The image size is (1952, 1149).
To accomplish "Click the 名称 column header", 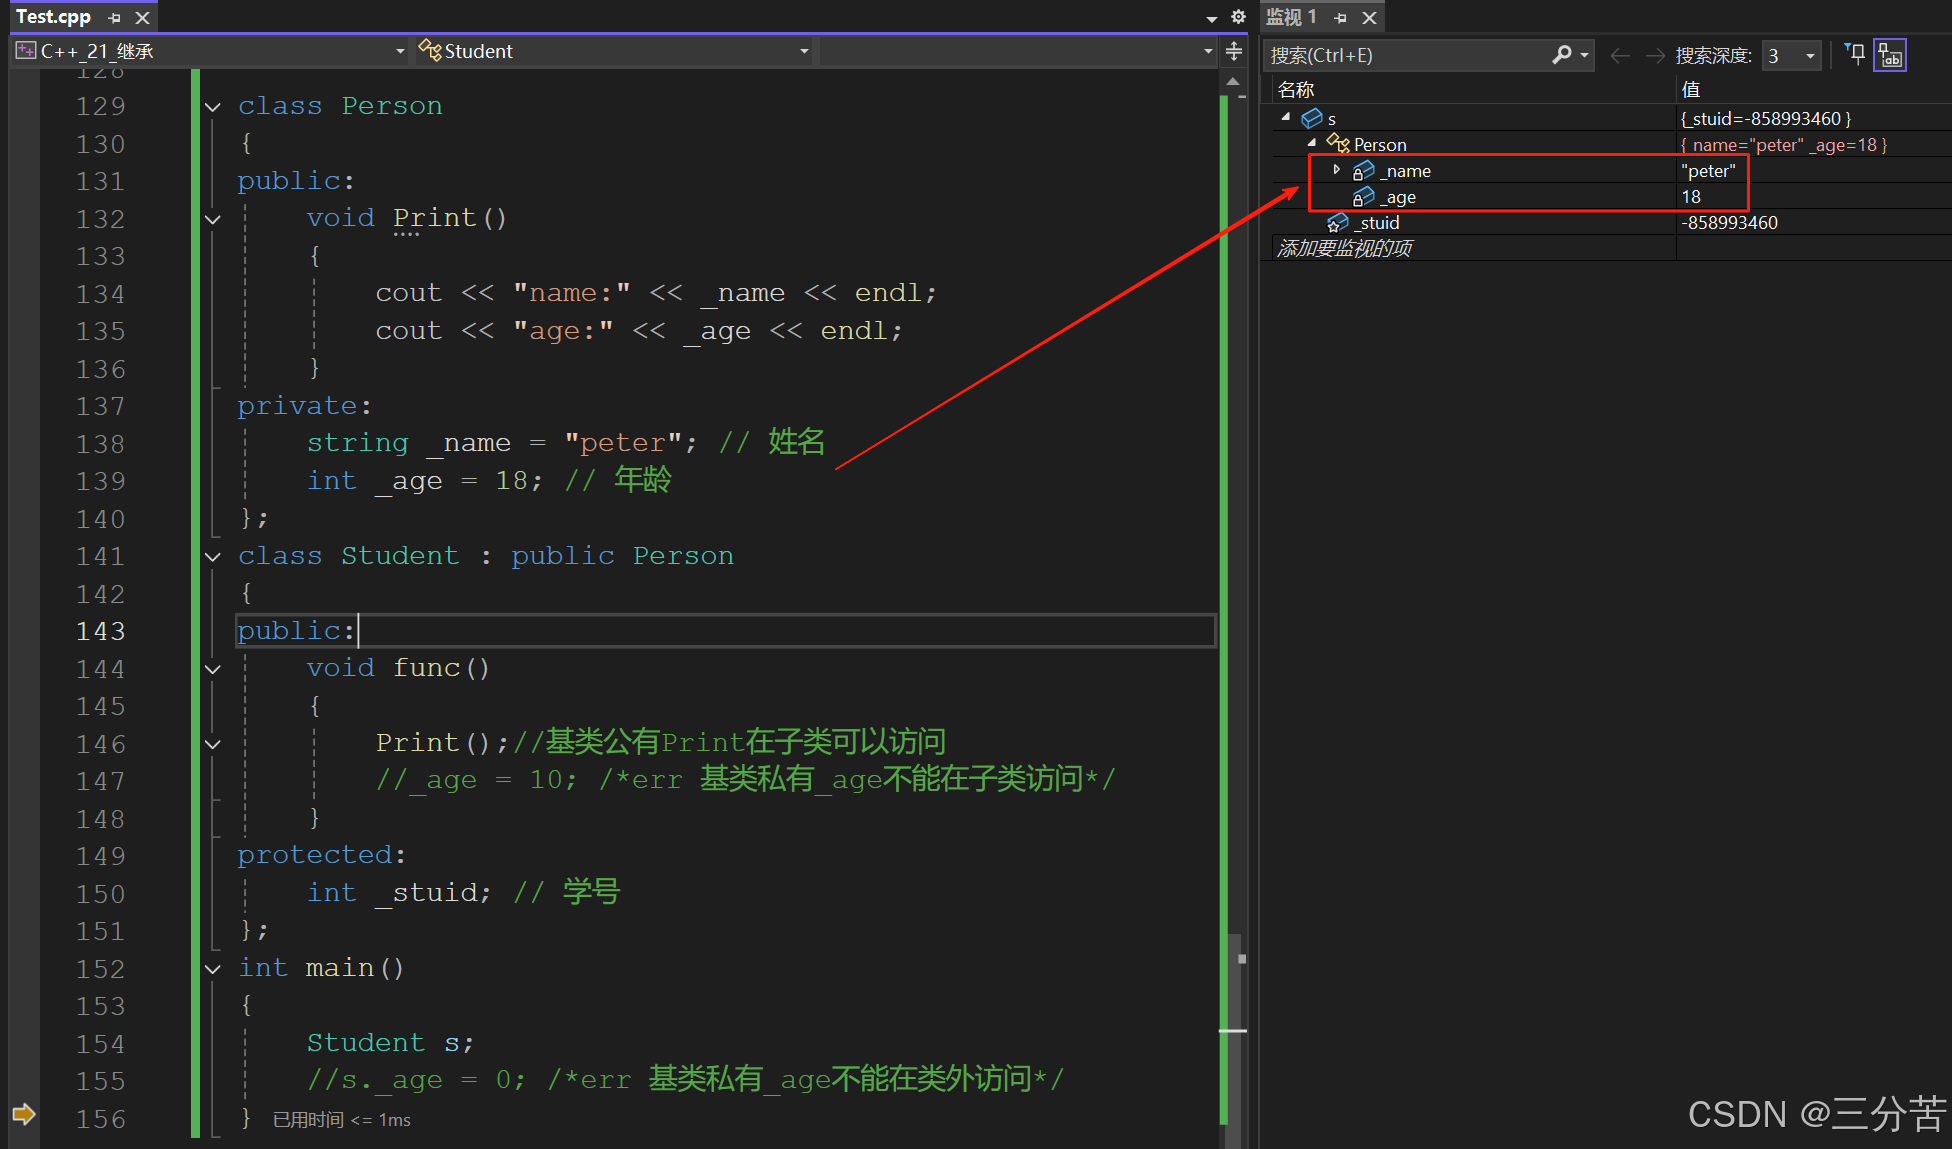I will click(x=1296, y=90).
